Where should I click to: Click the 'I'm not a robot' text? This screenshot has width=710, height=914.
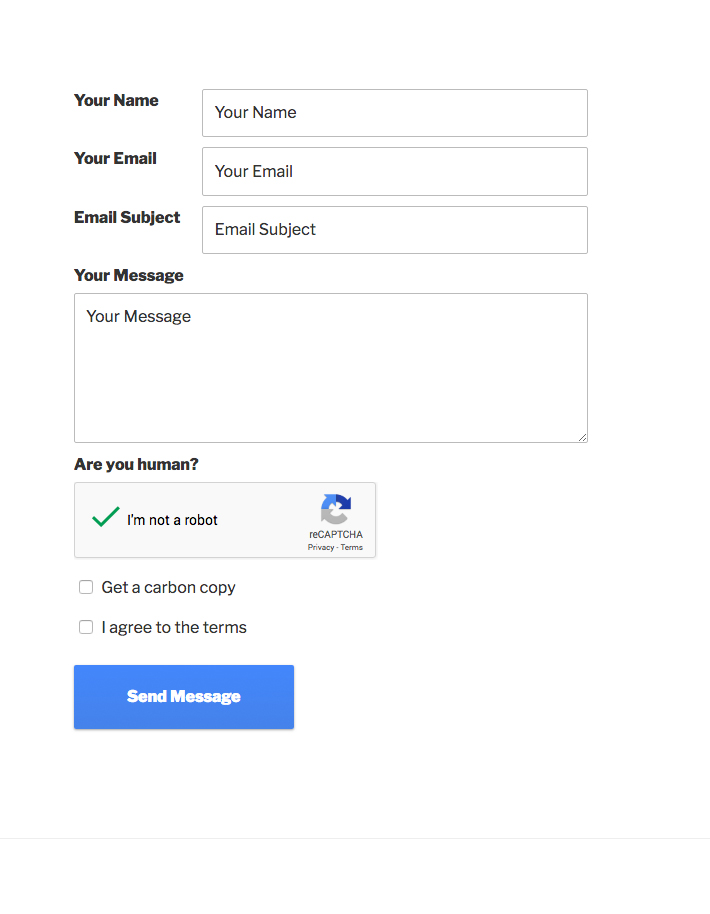click(172, 520)
